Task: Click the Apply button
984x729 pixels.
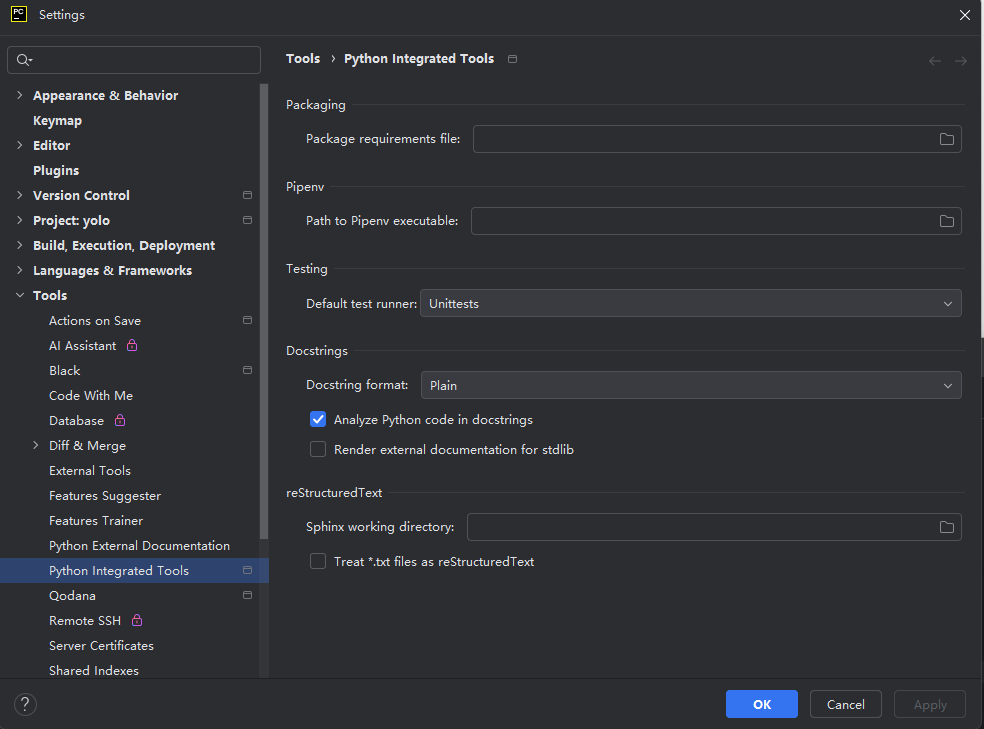Action: [x=929, y=704]
